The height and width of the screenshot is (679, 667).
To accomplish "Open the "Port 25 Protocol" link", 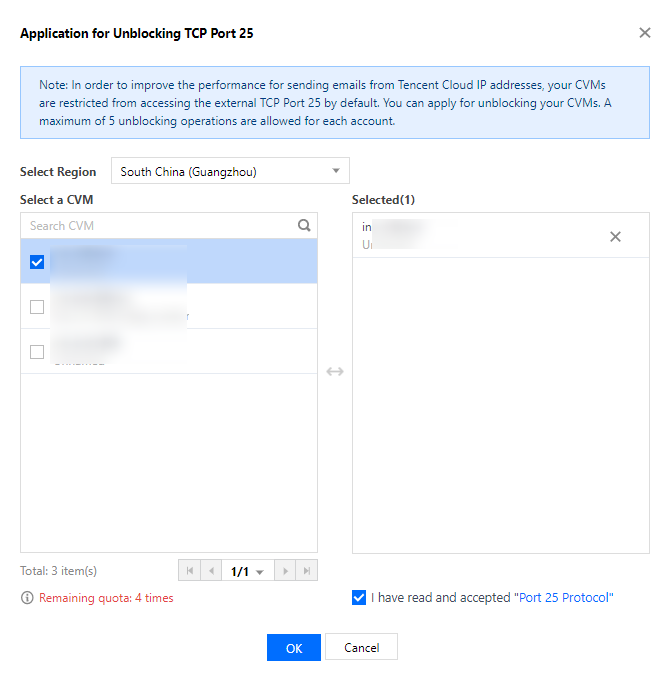I will pos(563,598).
